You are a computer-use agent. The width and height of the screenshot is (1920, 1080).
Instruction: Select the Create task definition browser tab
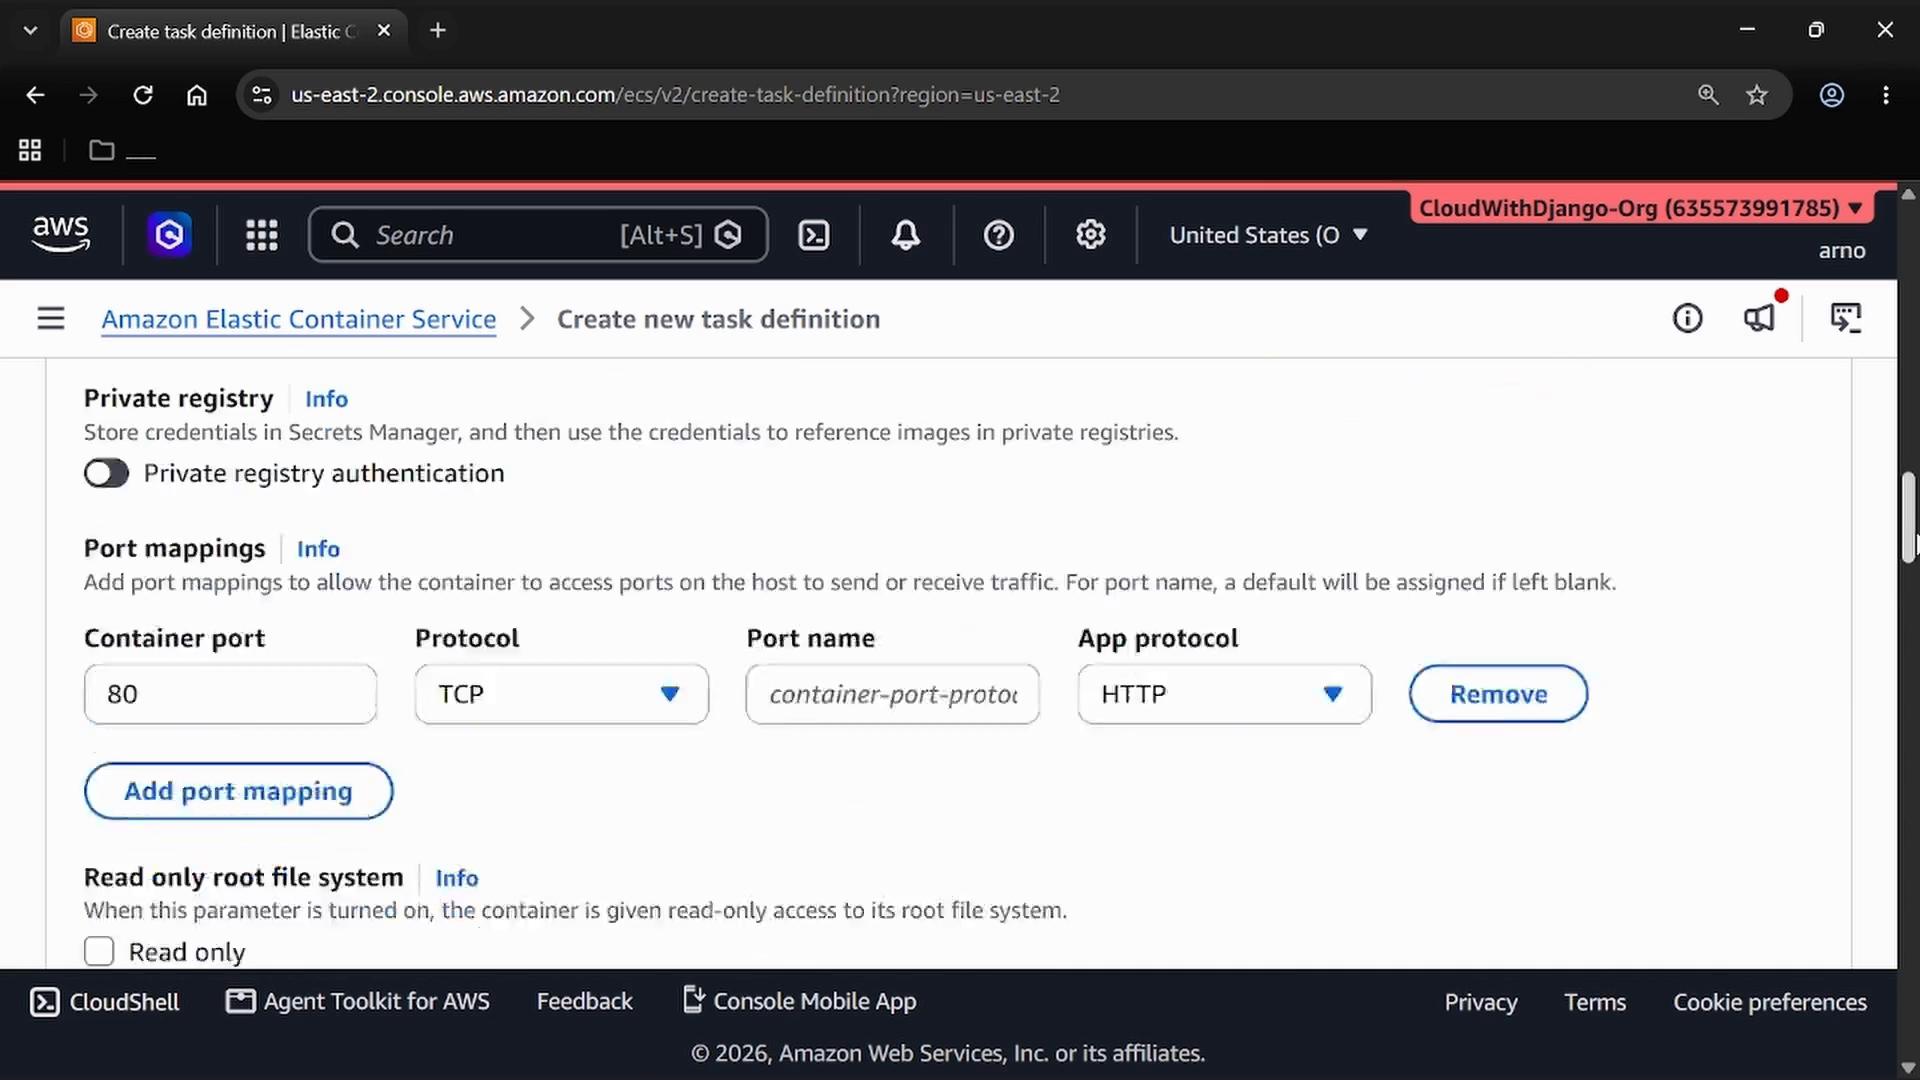(232, 31)
